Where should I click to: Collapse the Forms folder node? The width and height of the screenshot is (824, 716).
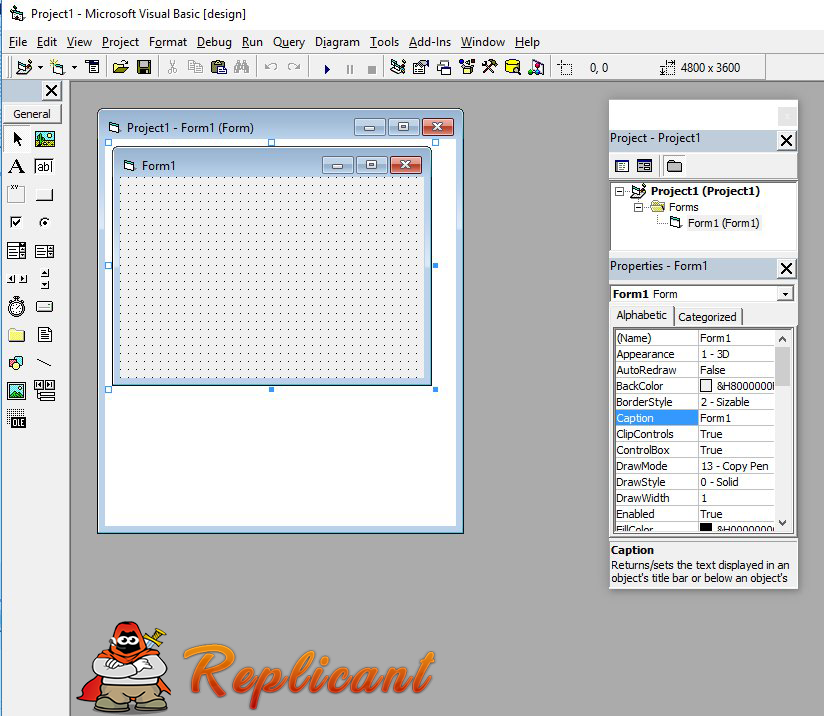coord(638,207)
